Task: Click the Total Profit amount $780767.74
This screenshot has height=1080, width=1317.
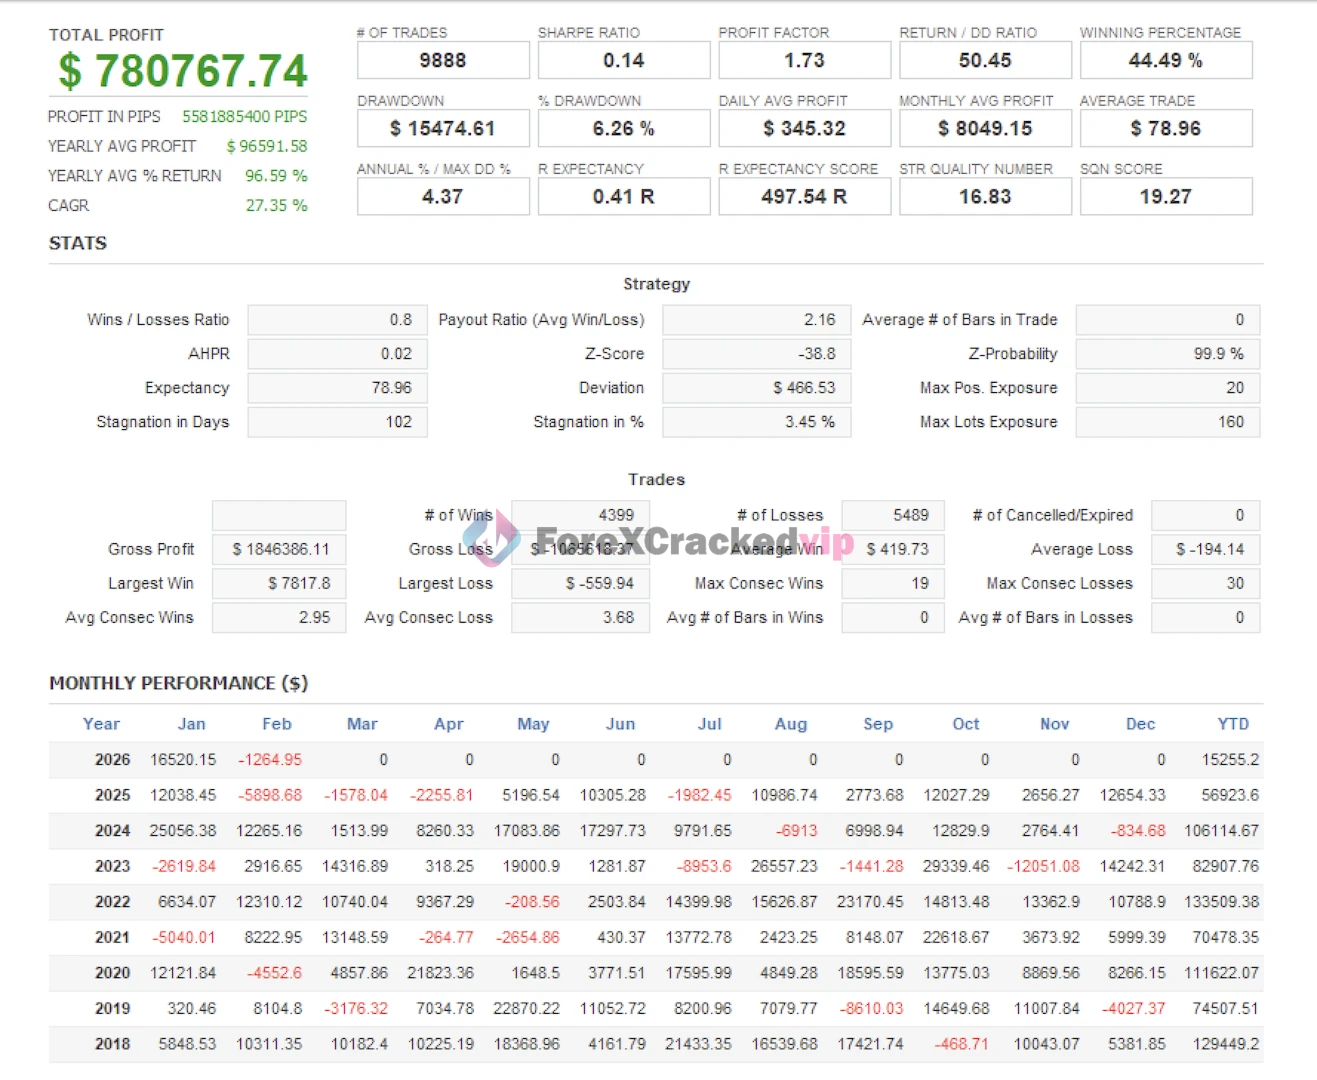Action: pyautogui.click(x=182, y=71)
